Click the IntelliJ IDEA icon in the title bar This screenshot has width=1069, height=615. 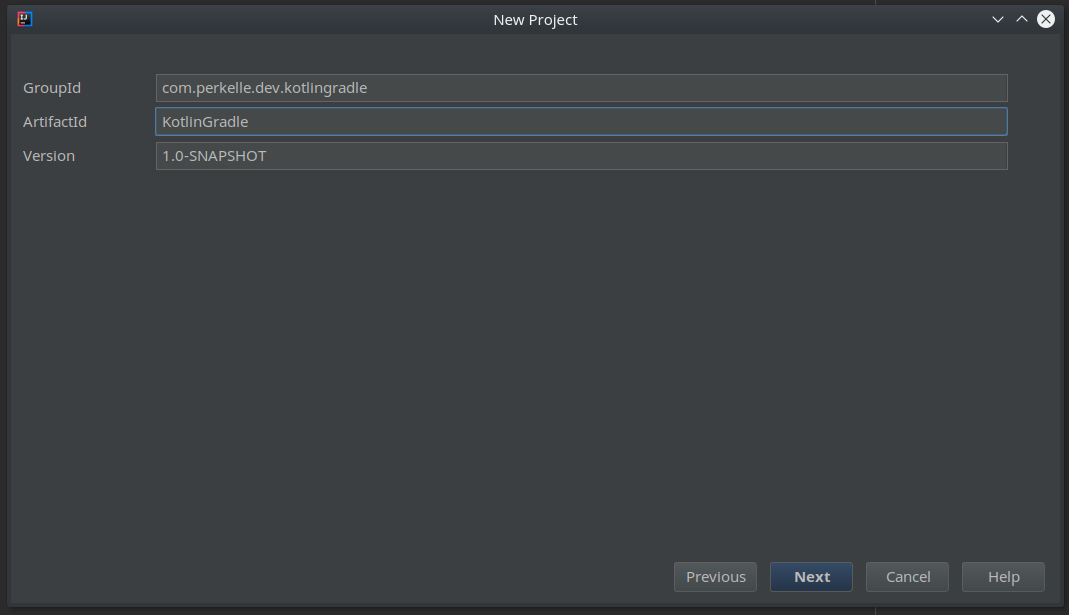click(x=24, y=18)
